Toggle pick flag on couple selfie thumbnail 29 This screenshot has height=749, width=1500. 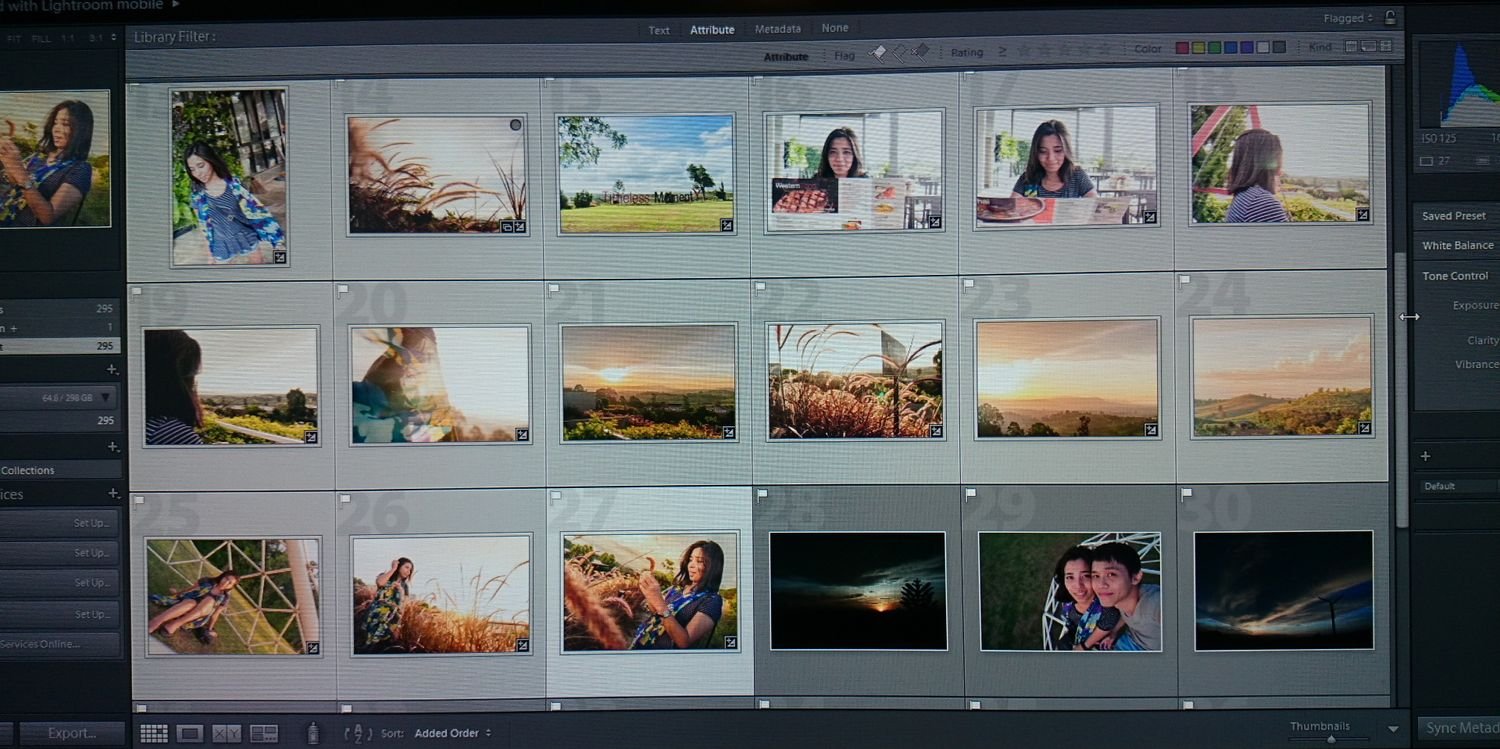pos(969,494)
